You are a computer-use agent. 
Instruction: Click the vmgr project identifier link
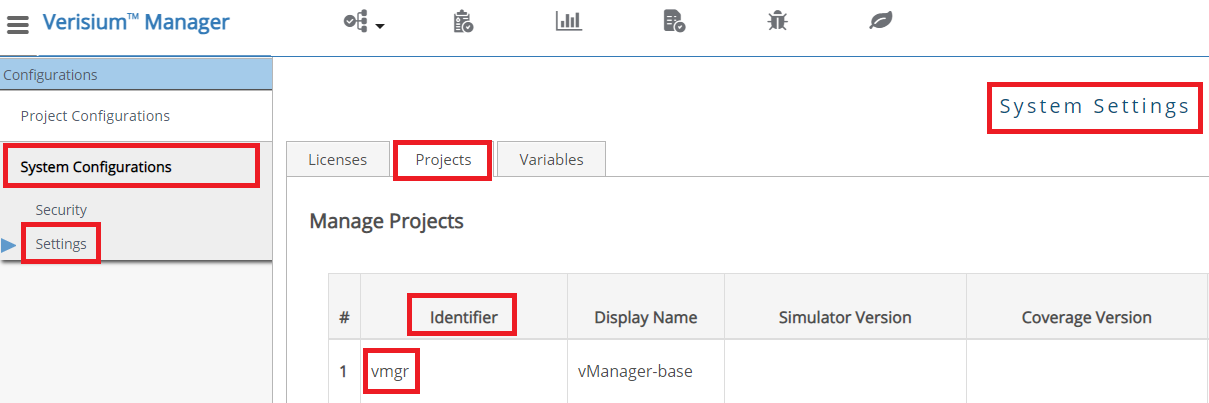pyautogui.click(x=391, y=371)
